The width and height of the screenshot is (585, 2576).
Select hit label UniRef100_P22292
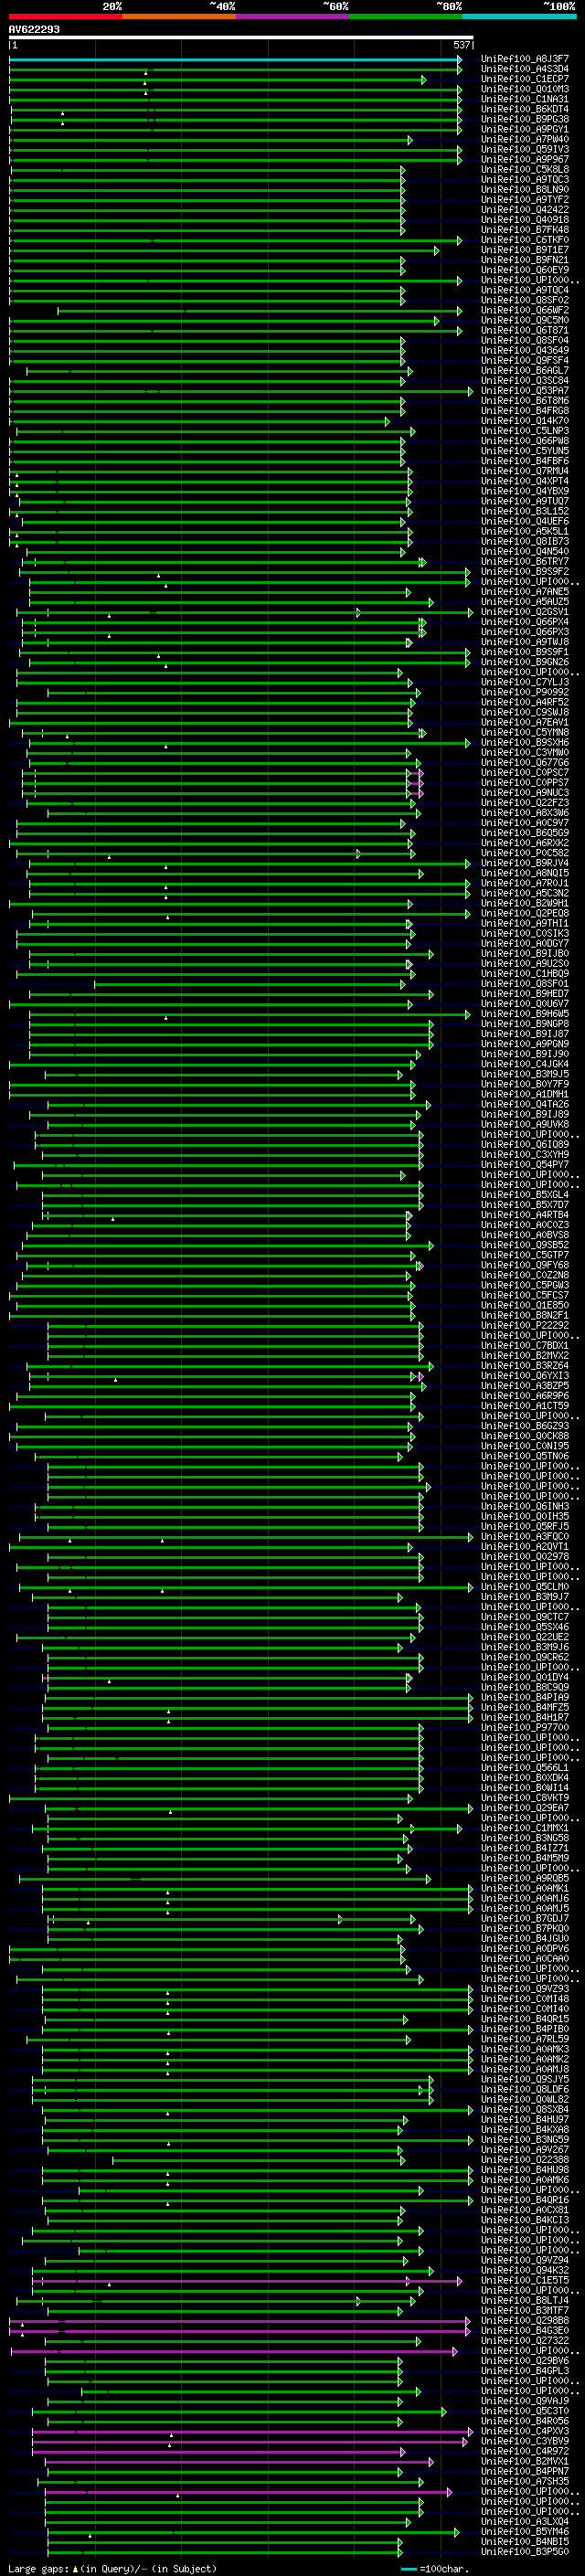pos(525,1325)
